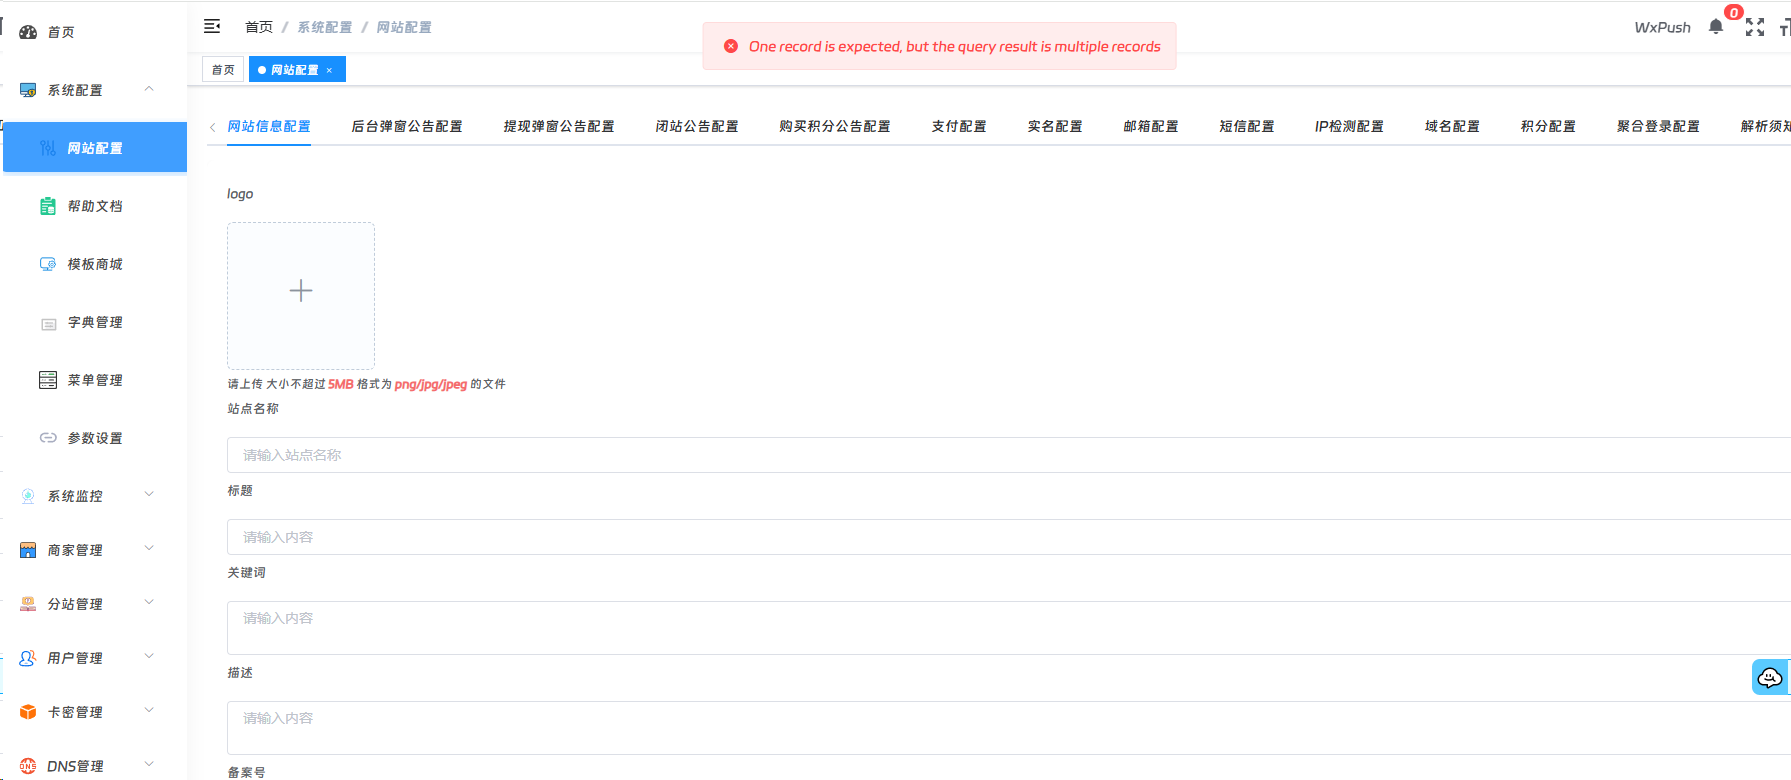Open the WxPush link in header
The height and width of the screenshot is (780, 1791).
1663,27
